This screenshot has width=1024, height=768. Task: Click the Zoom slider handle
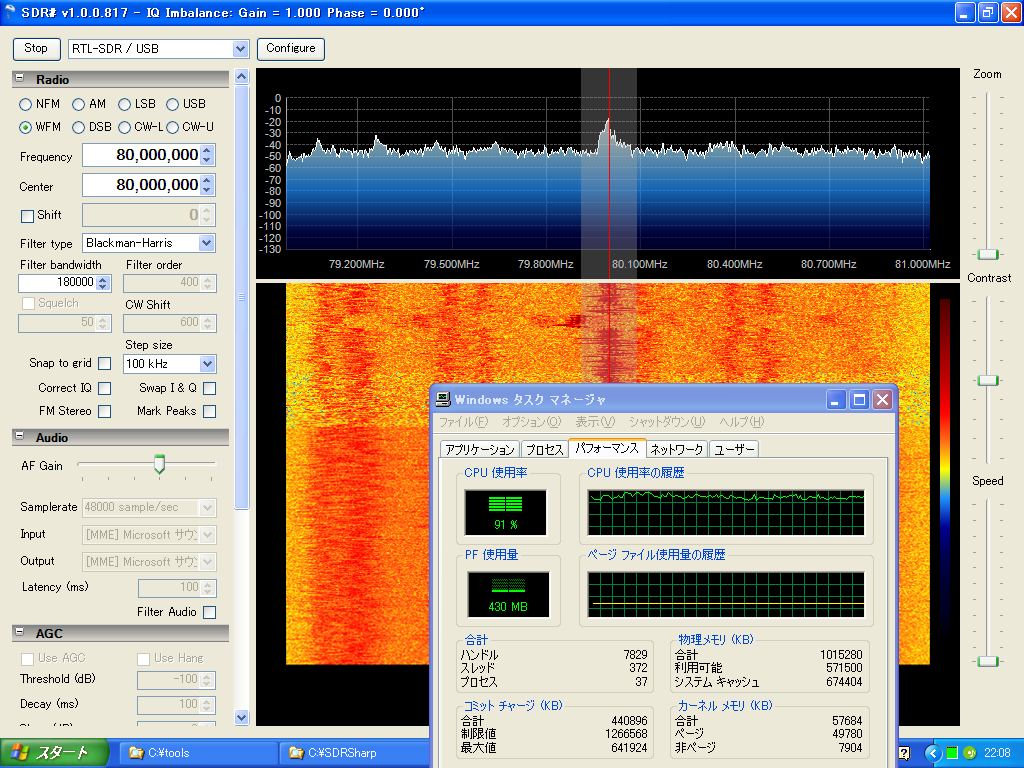click(987, 254)
